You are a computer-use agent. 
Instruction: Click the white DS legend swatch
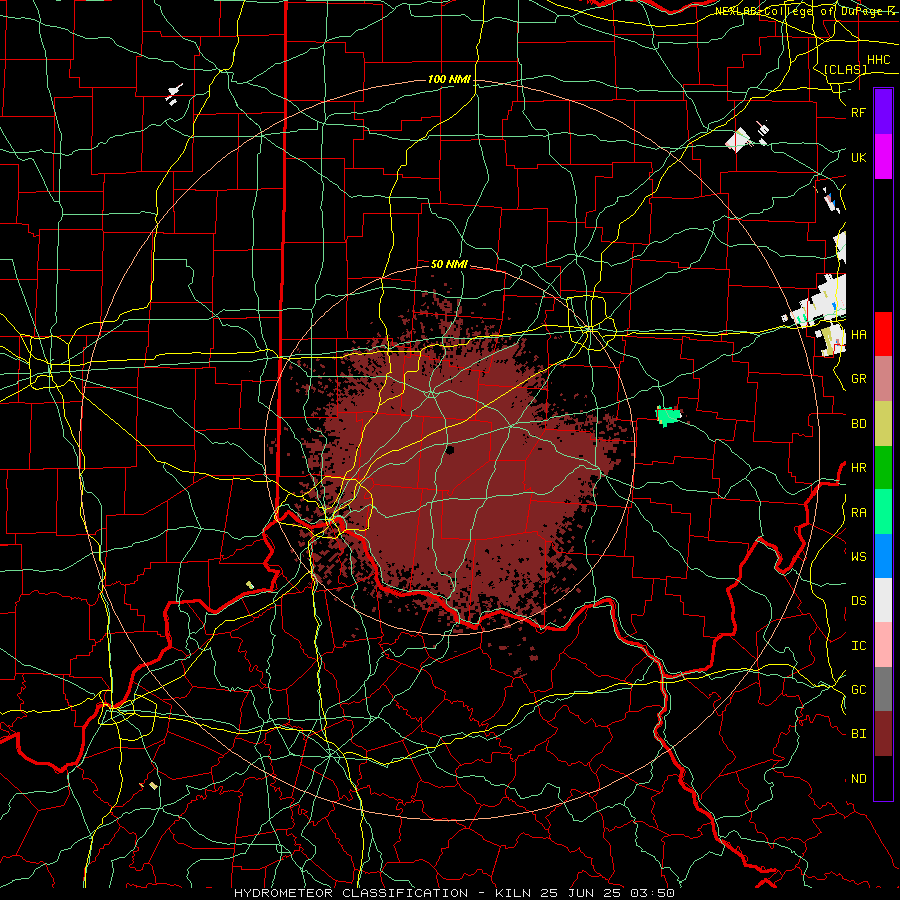[883, 600]
